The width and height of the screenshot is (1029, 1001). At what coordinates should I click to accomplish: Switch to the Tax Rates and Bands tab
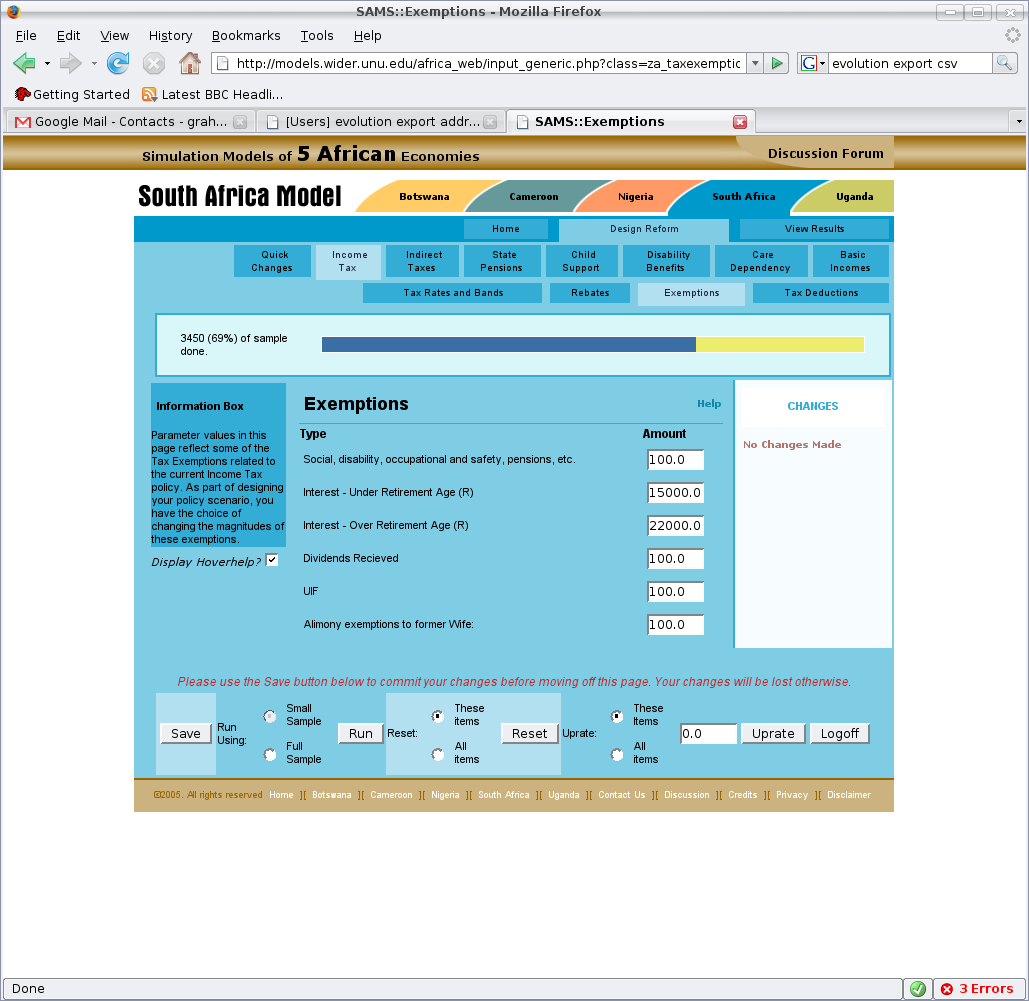coord(452,293)
